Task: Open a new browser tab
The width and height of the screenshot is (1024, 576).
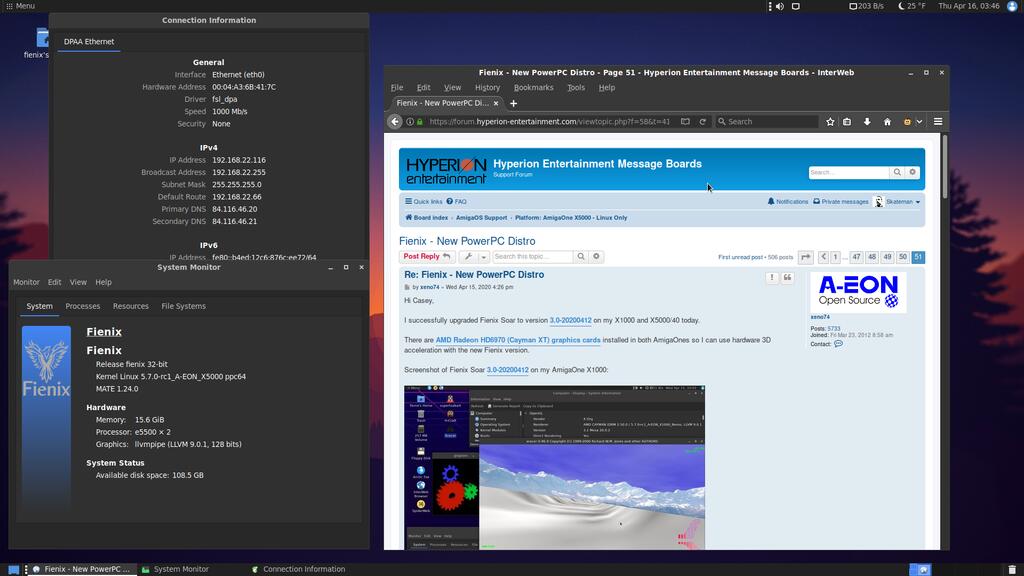Action: click(513, 103)
